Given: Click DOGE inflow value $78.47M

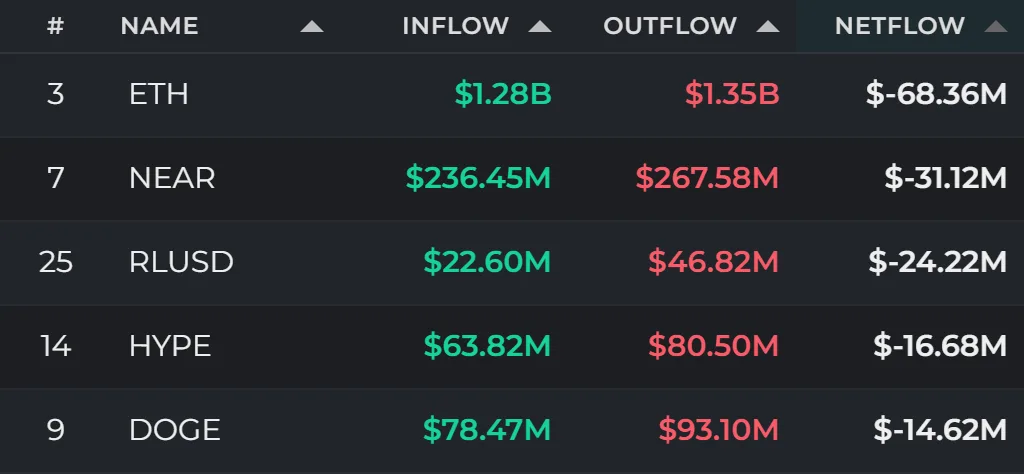Looking at the screenshot, I should pos(487,430).
